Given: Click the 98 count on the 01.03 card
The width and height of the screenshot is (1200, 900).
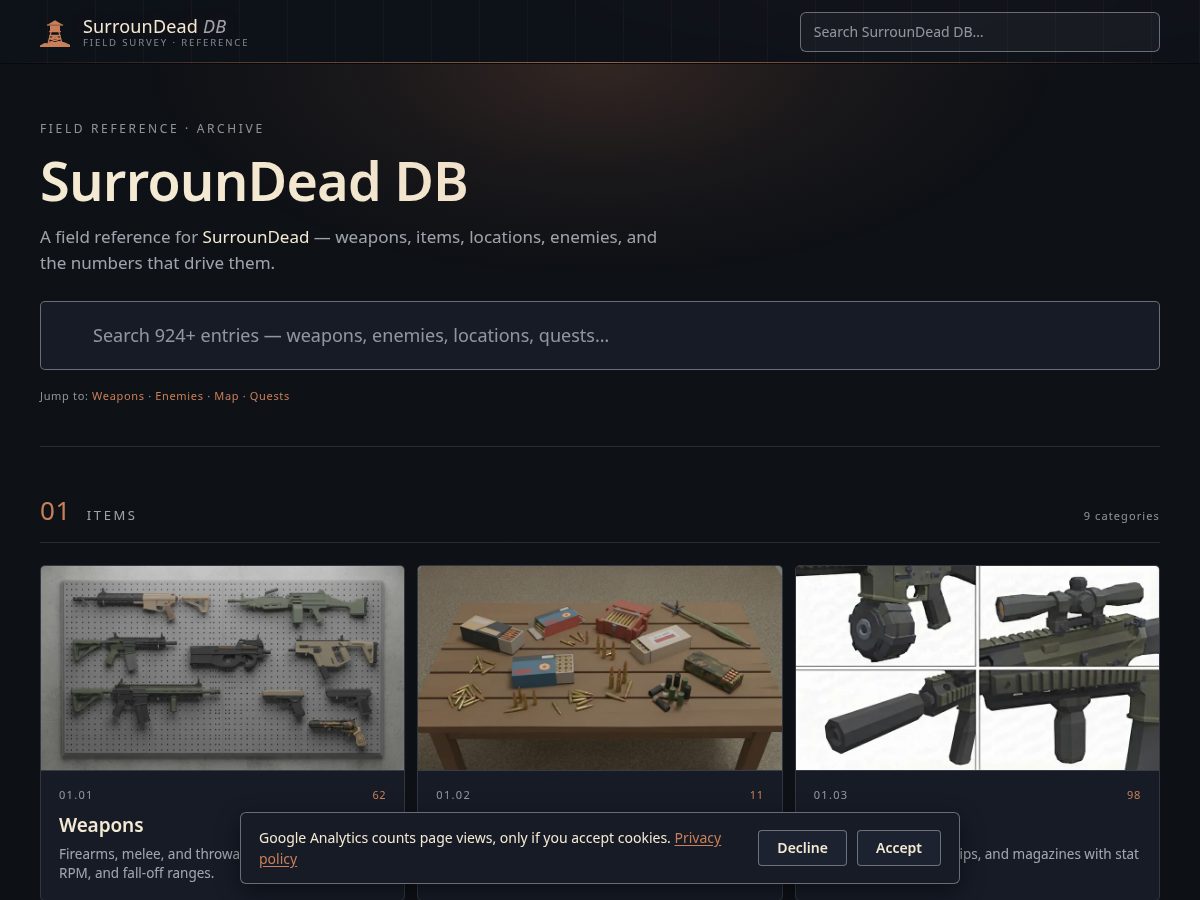Looking at the screenshot, I should tap(1133, 795).
